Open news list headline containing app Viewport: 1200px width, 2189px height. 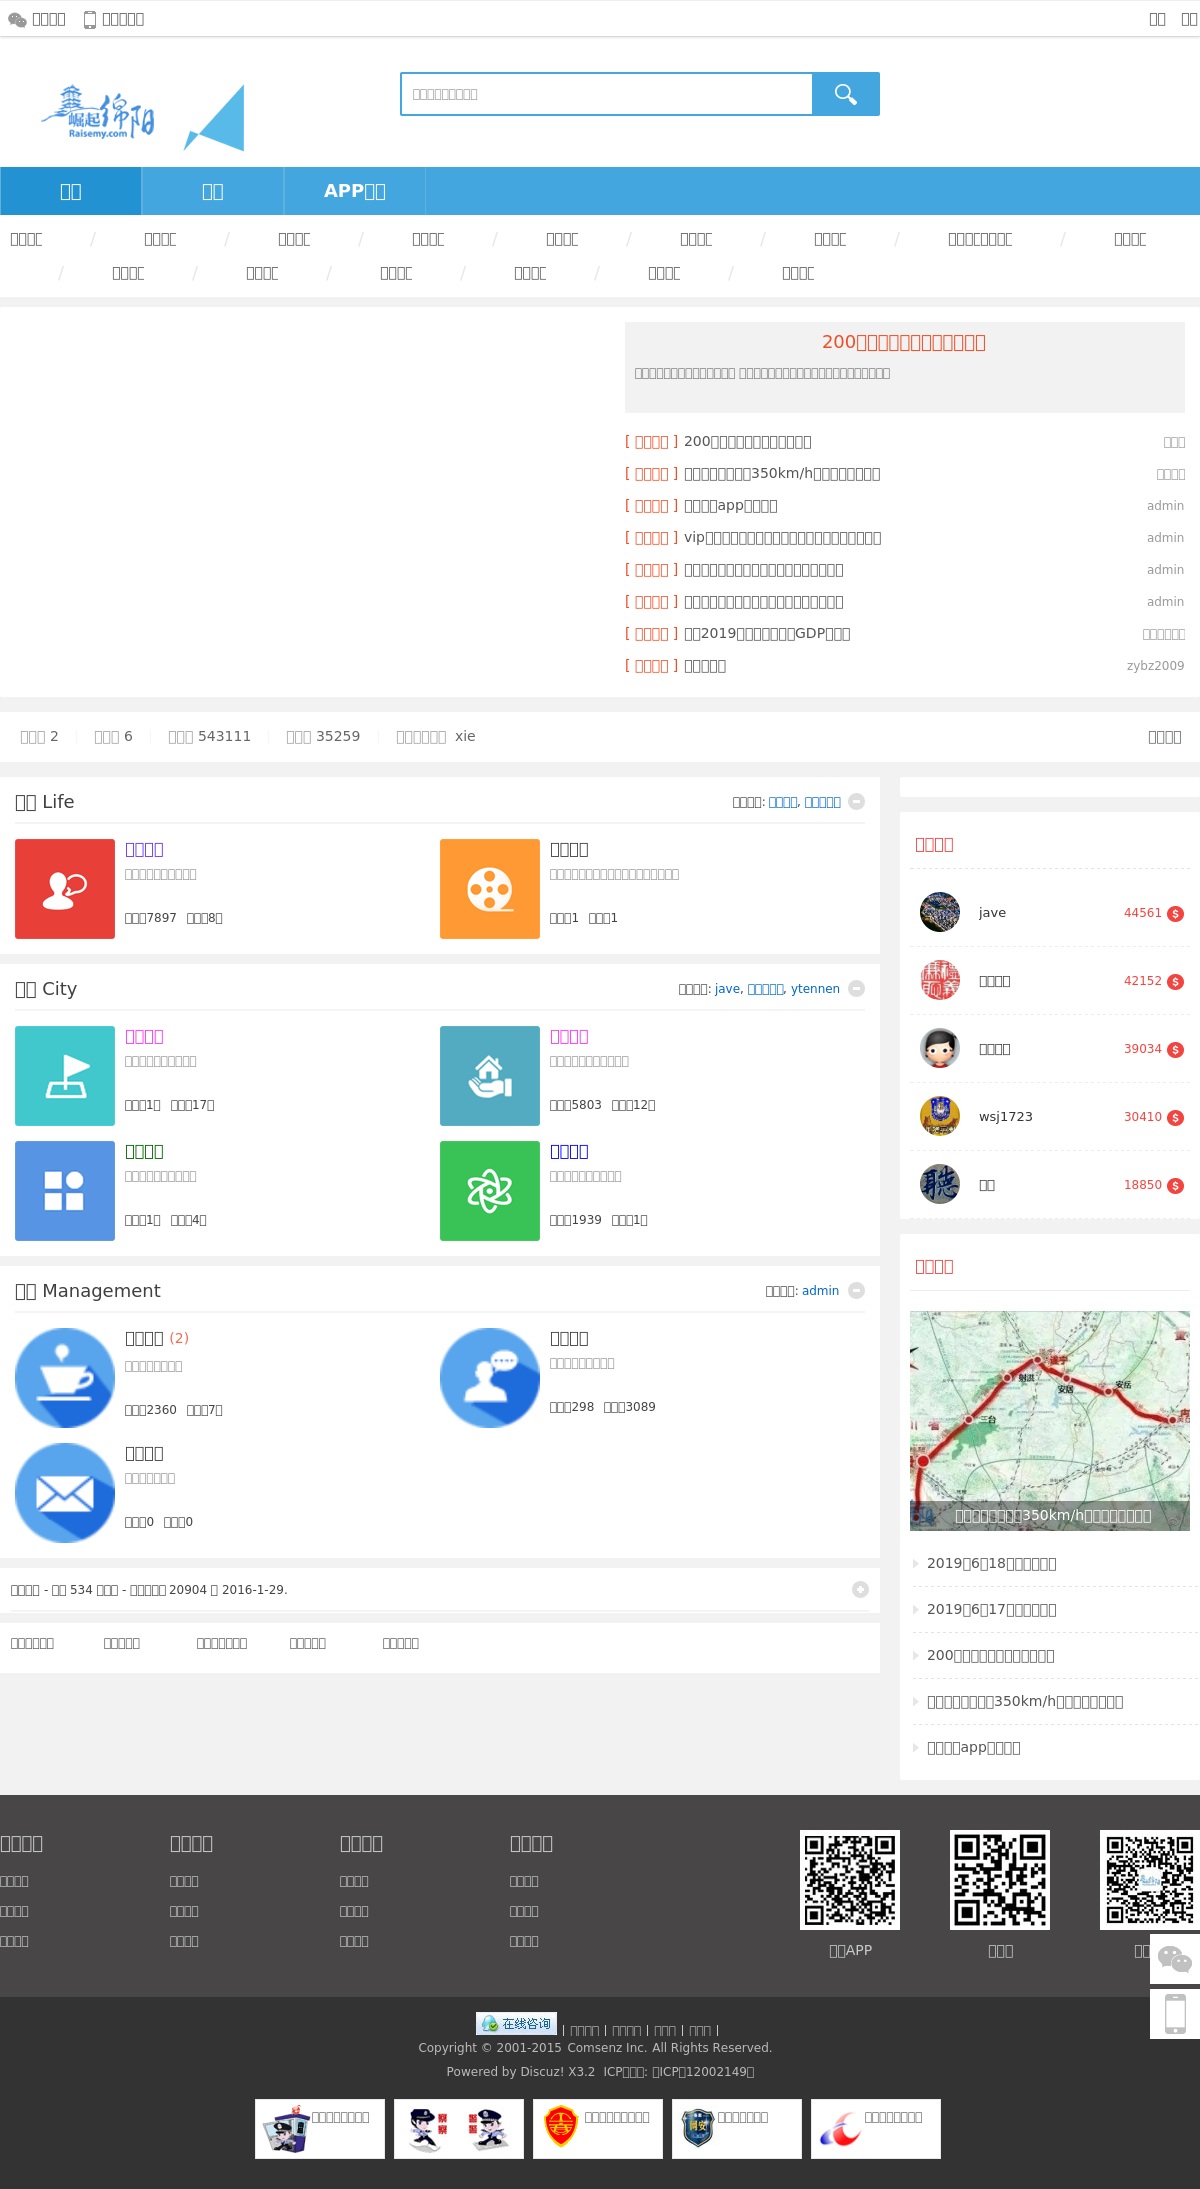pyautogui.click(x=730, y=505)
